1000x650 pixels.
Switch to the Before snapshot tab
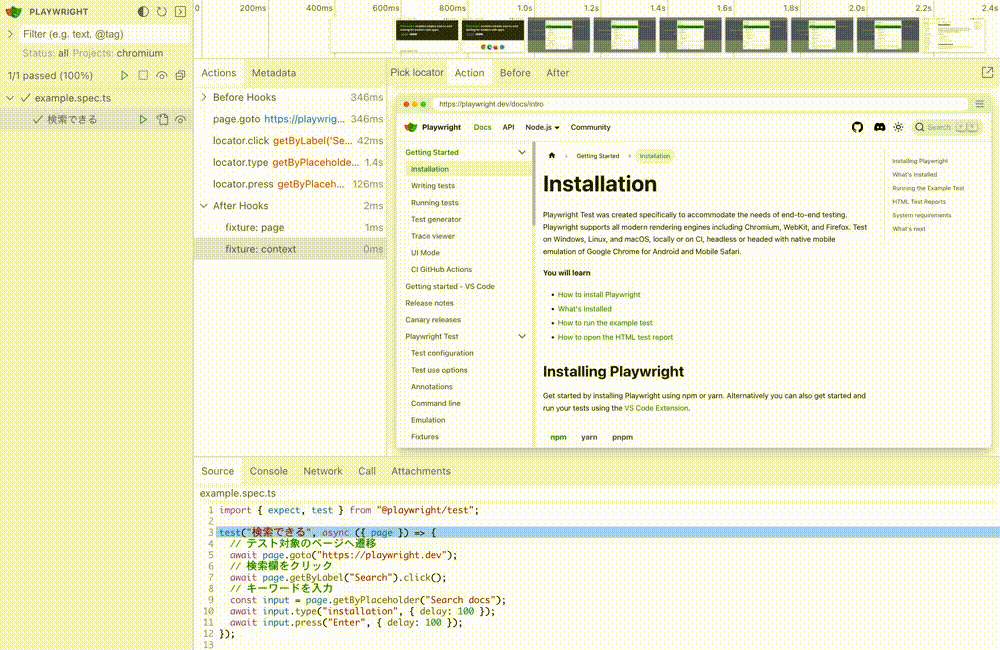515,73
